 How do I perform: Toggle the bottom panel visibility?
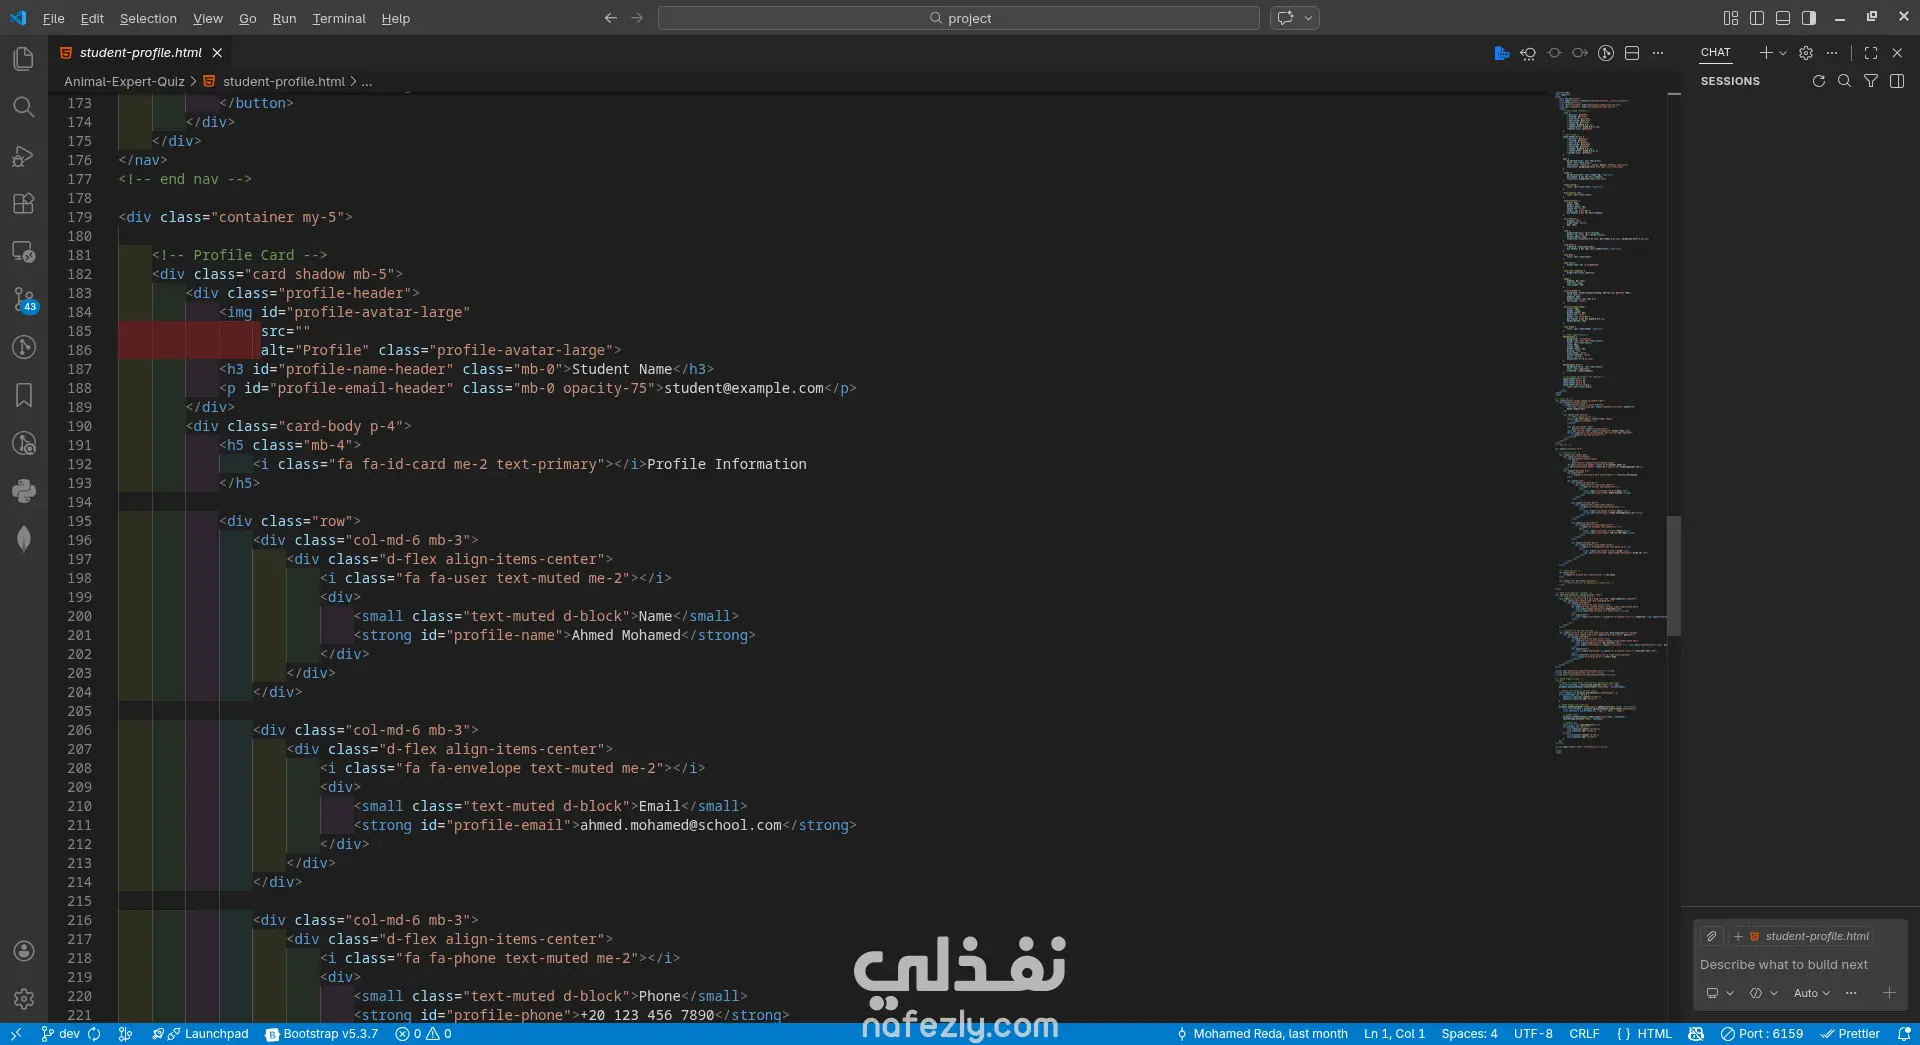[1783, 18]
